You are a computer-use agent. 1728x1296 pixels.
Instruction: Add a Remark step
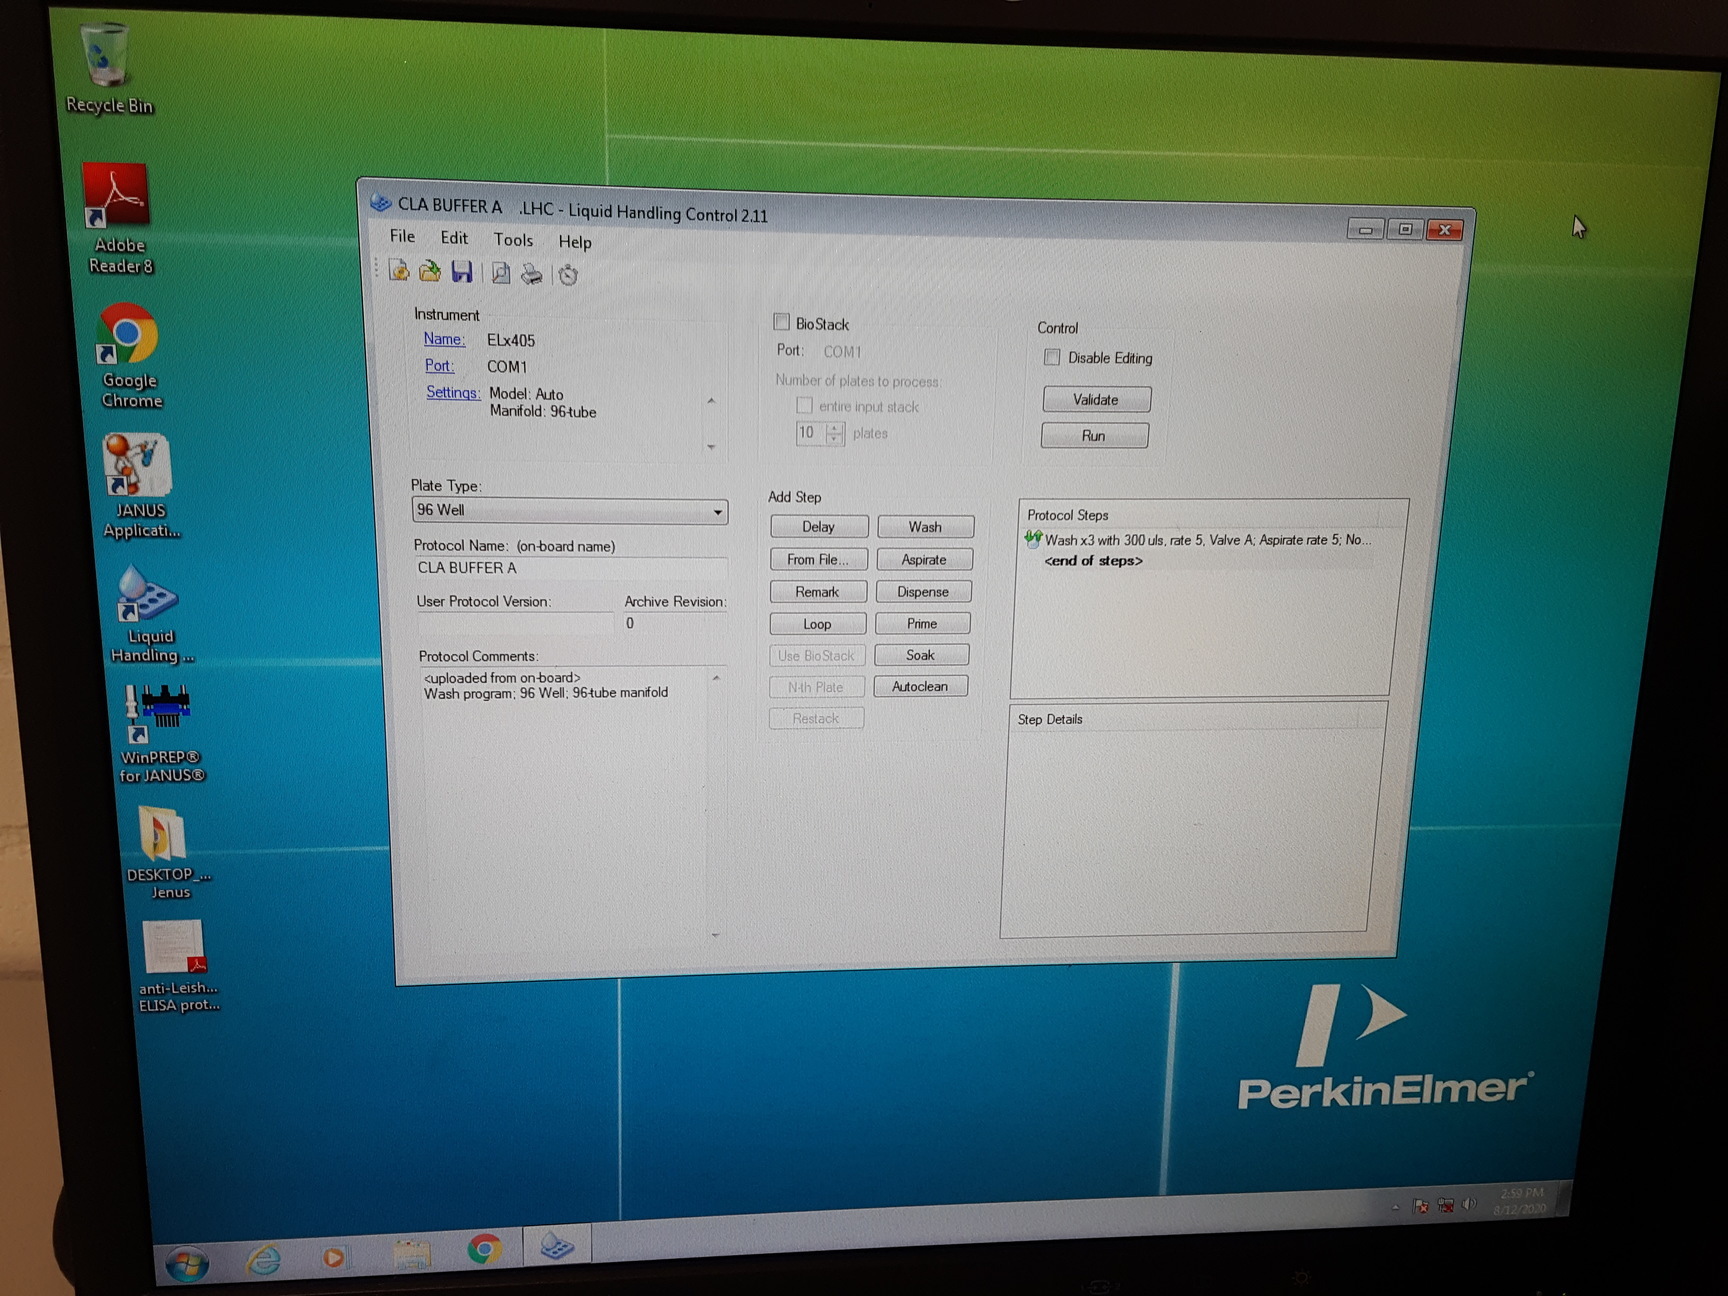[x=817, y=592]
